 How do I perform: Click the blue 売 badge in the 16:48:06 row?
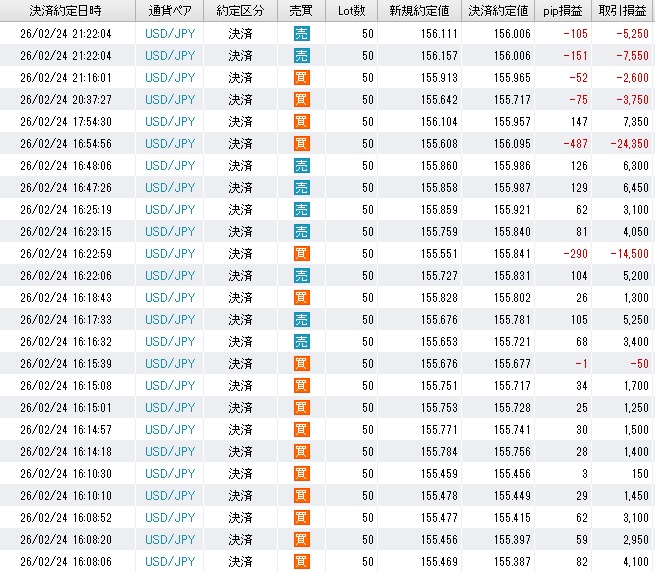[302, 165]
